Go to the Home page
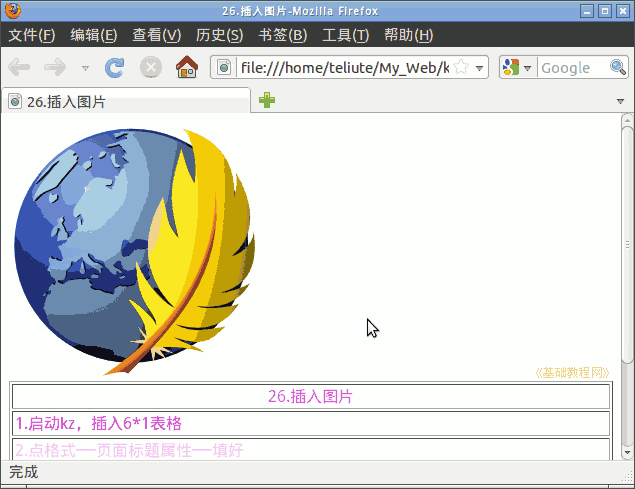This screenshot has height=489, width=635. pos(187,67)
